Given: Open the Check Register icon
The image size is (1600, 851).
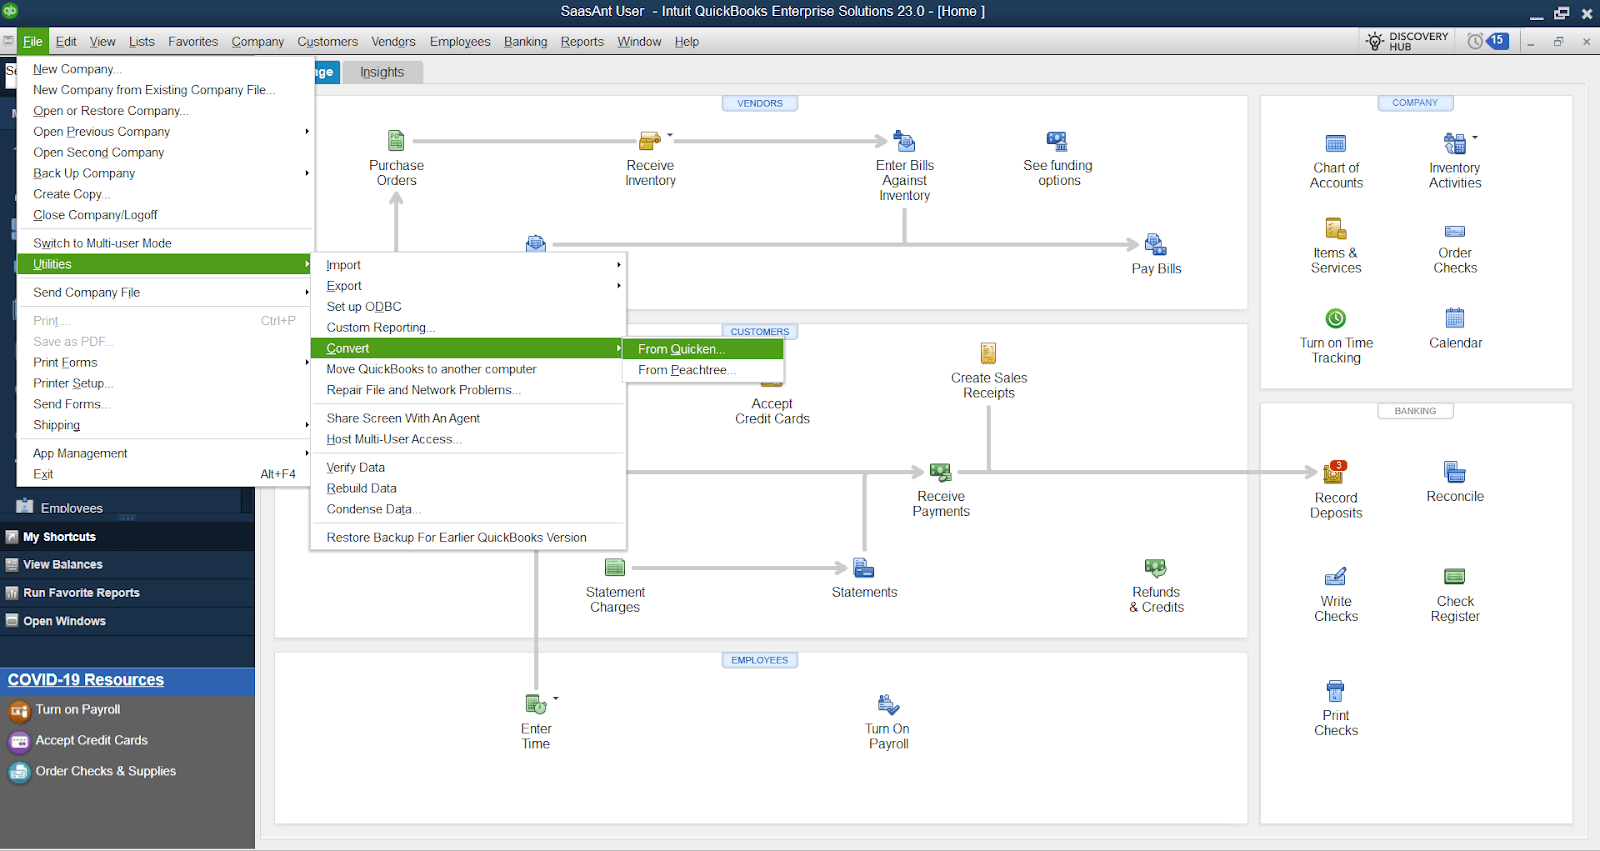Looking at the screenshot, I should (x=1455, y=577).
